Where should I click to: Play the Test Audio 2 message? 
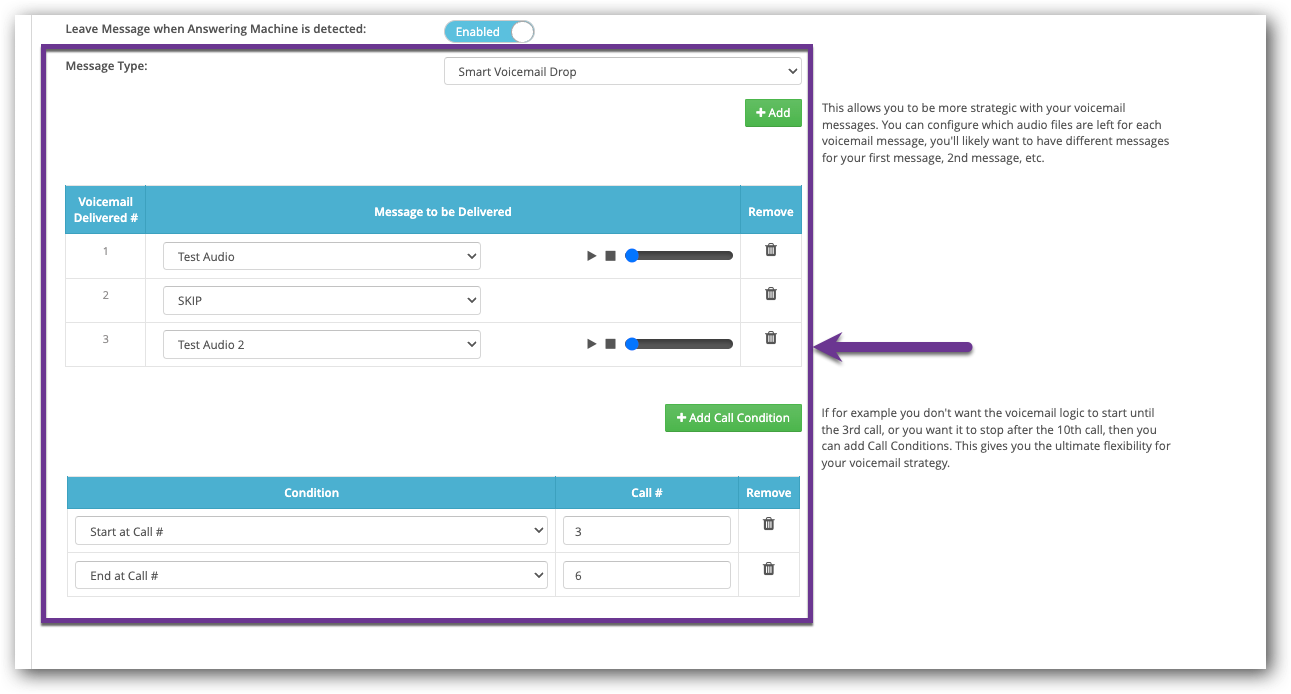coord(592,344)
